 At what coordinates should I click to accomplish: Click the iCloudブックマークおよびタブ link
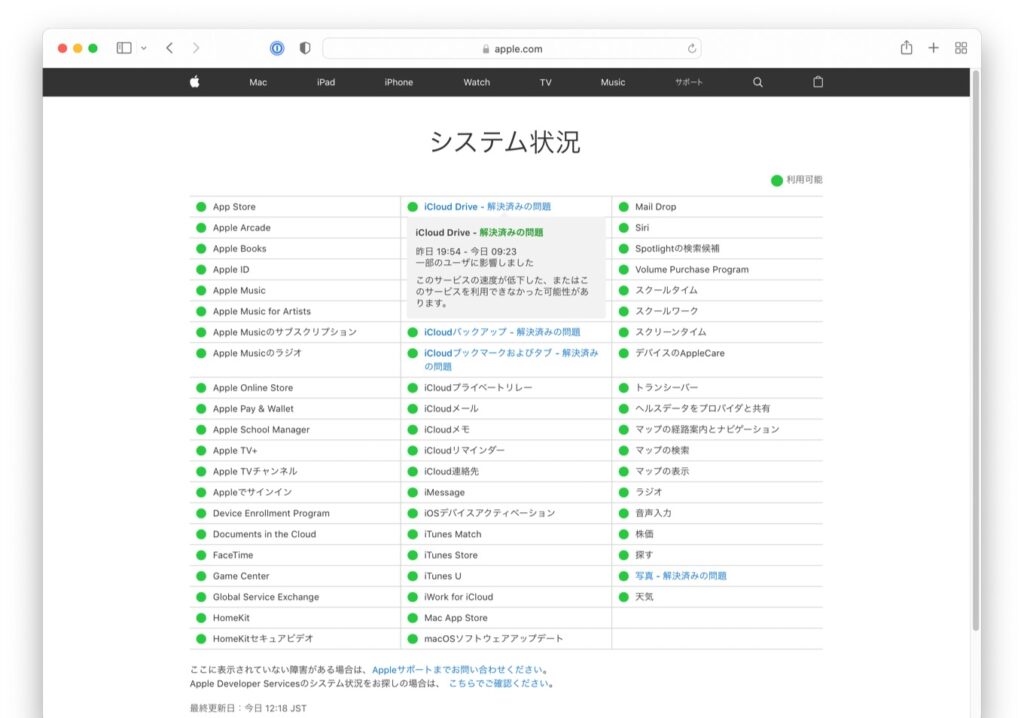(511, 359)
